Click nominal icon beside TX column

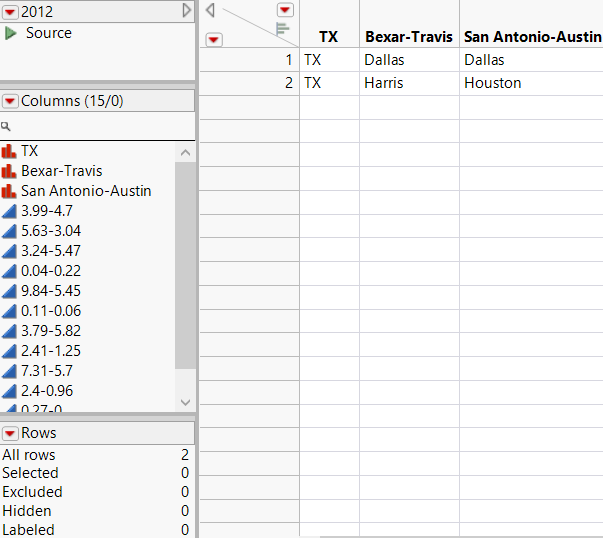[x=9, y=151]
